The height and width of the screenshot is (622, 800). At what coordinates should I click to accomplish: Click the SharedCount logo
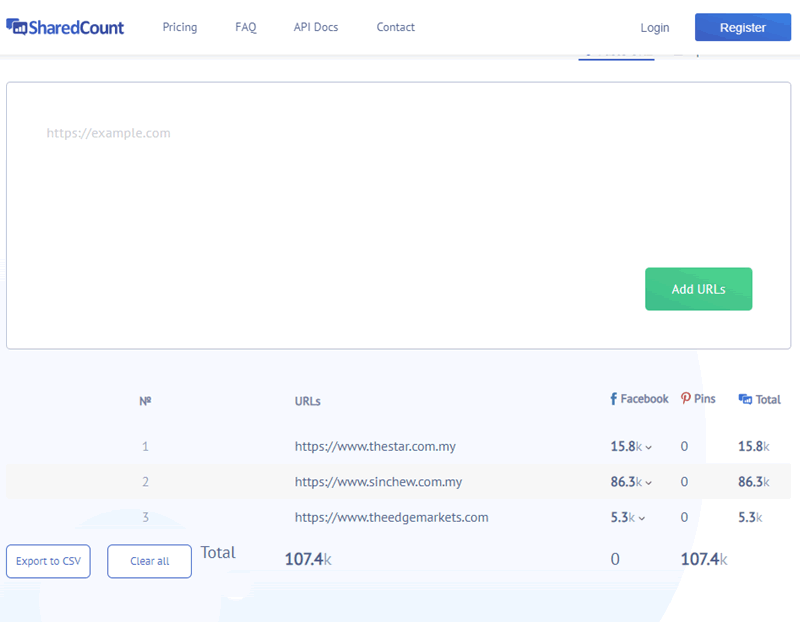coord(65,27)
